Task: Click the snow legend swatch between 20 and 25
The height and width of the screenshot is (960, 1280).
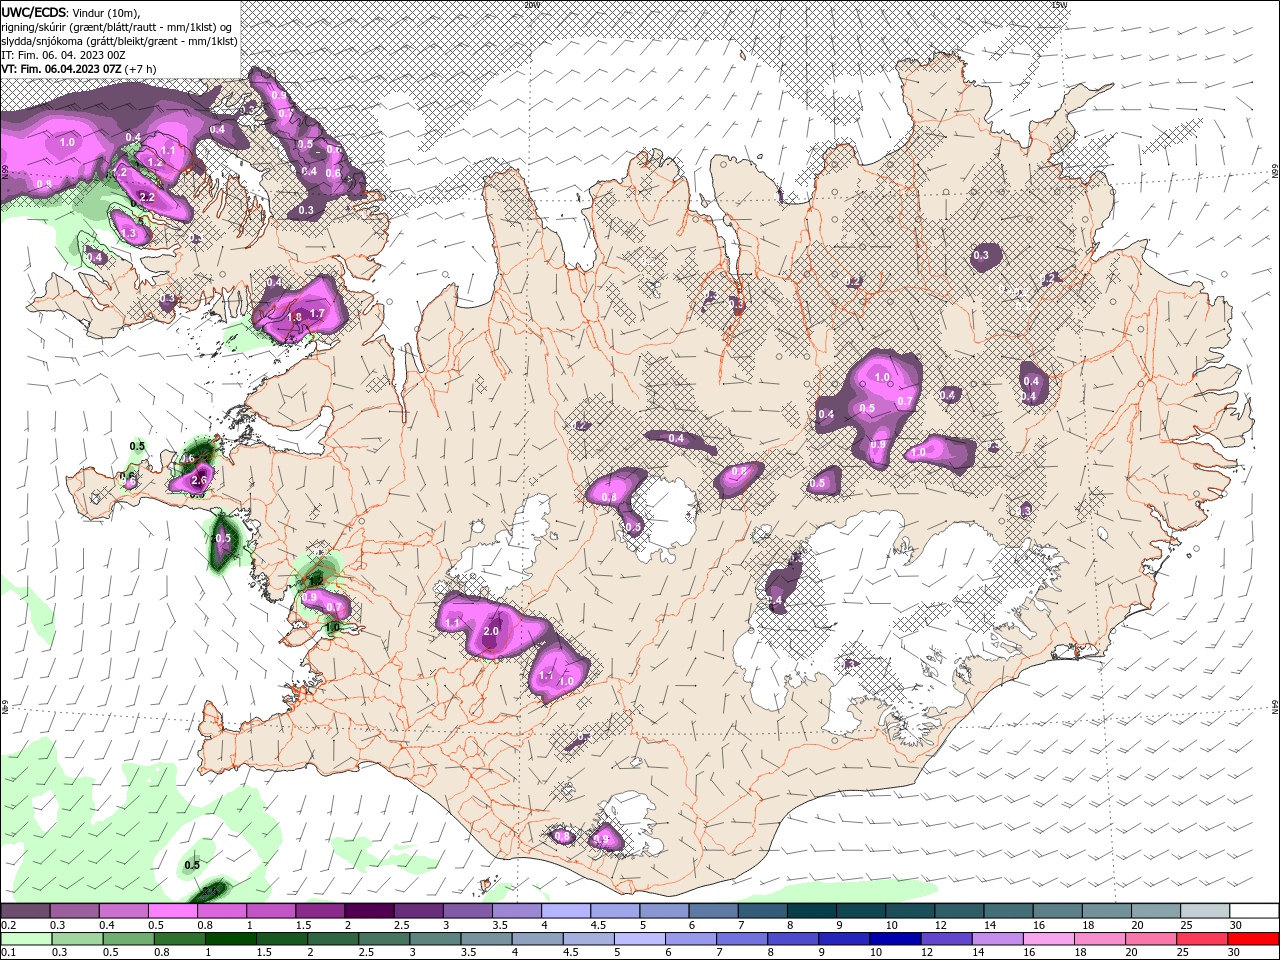Action: click(x=1156, y=911)
